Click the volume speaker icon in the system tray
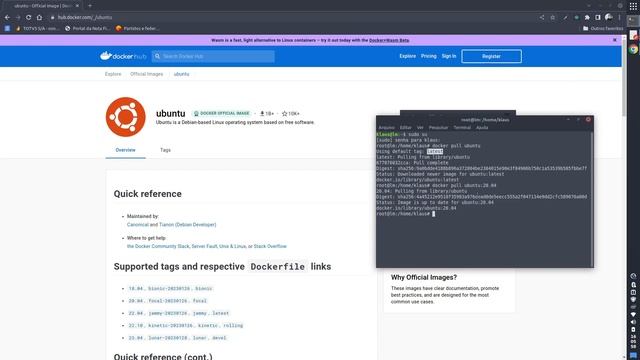 [x=633, y=322]
